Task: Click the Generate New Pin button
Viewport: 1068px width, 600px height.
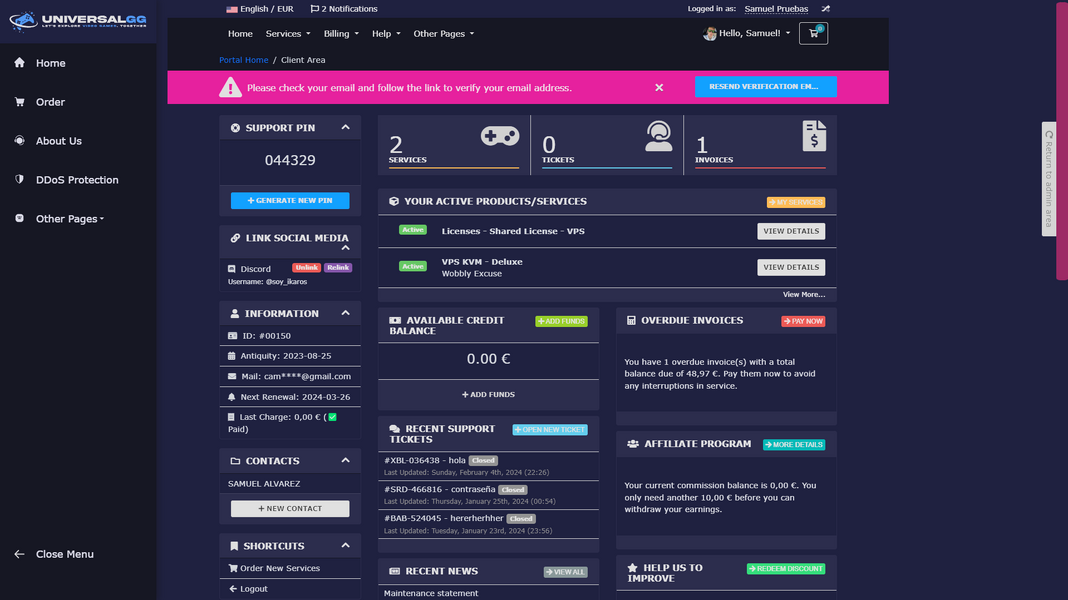Action: pyautogui.click(x=289, y=200)
